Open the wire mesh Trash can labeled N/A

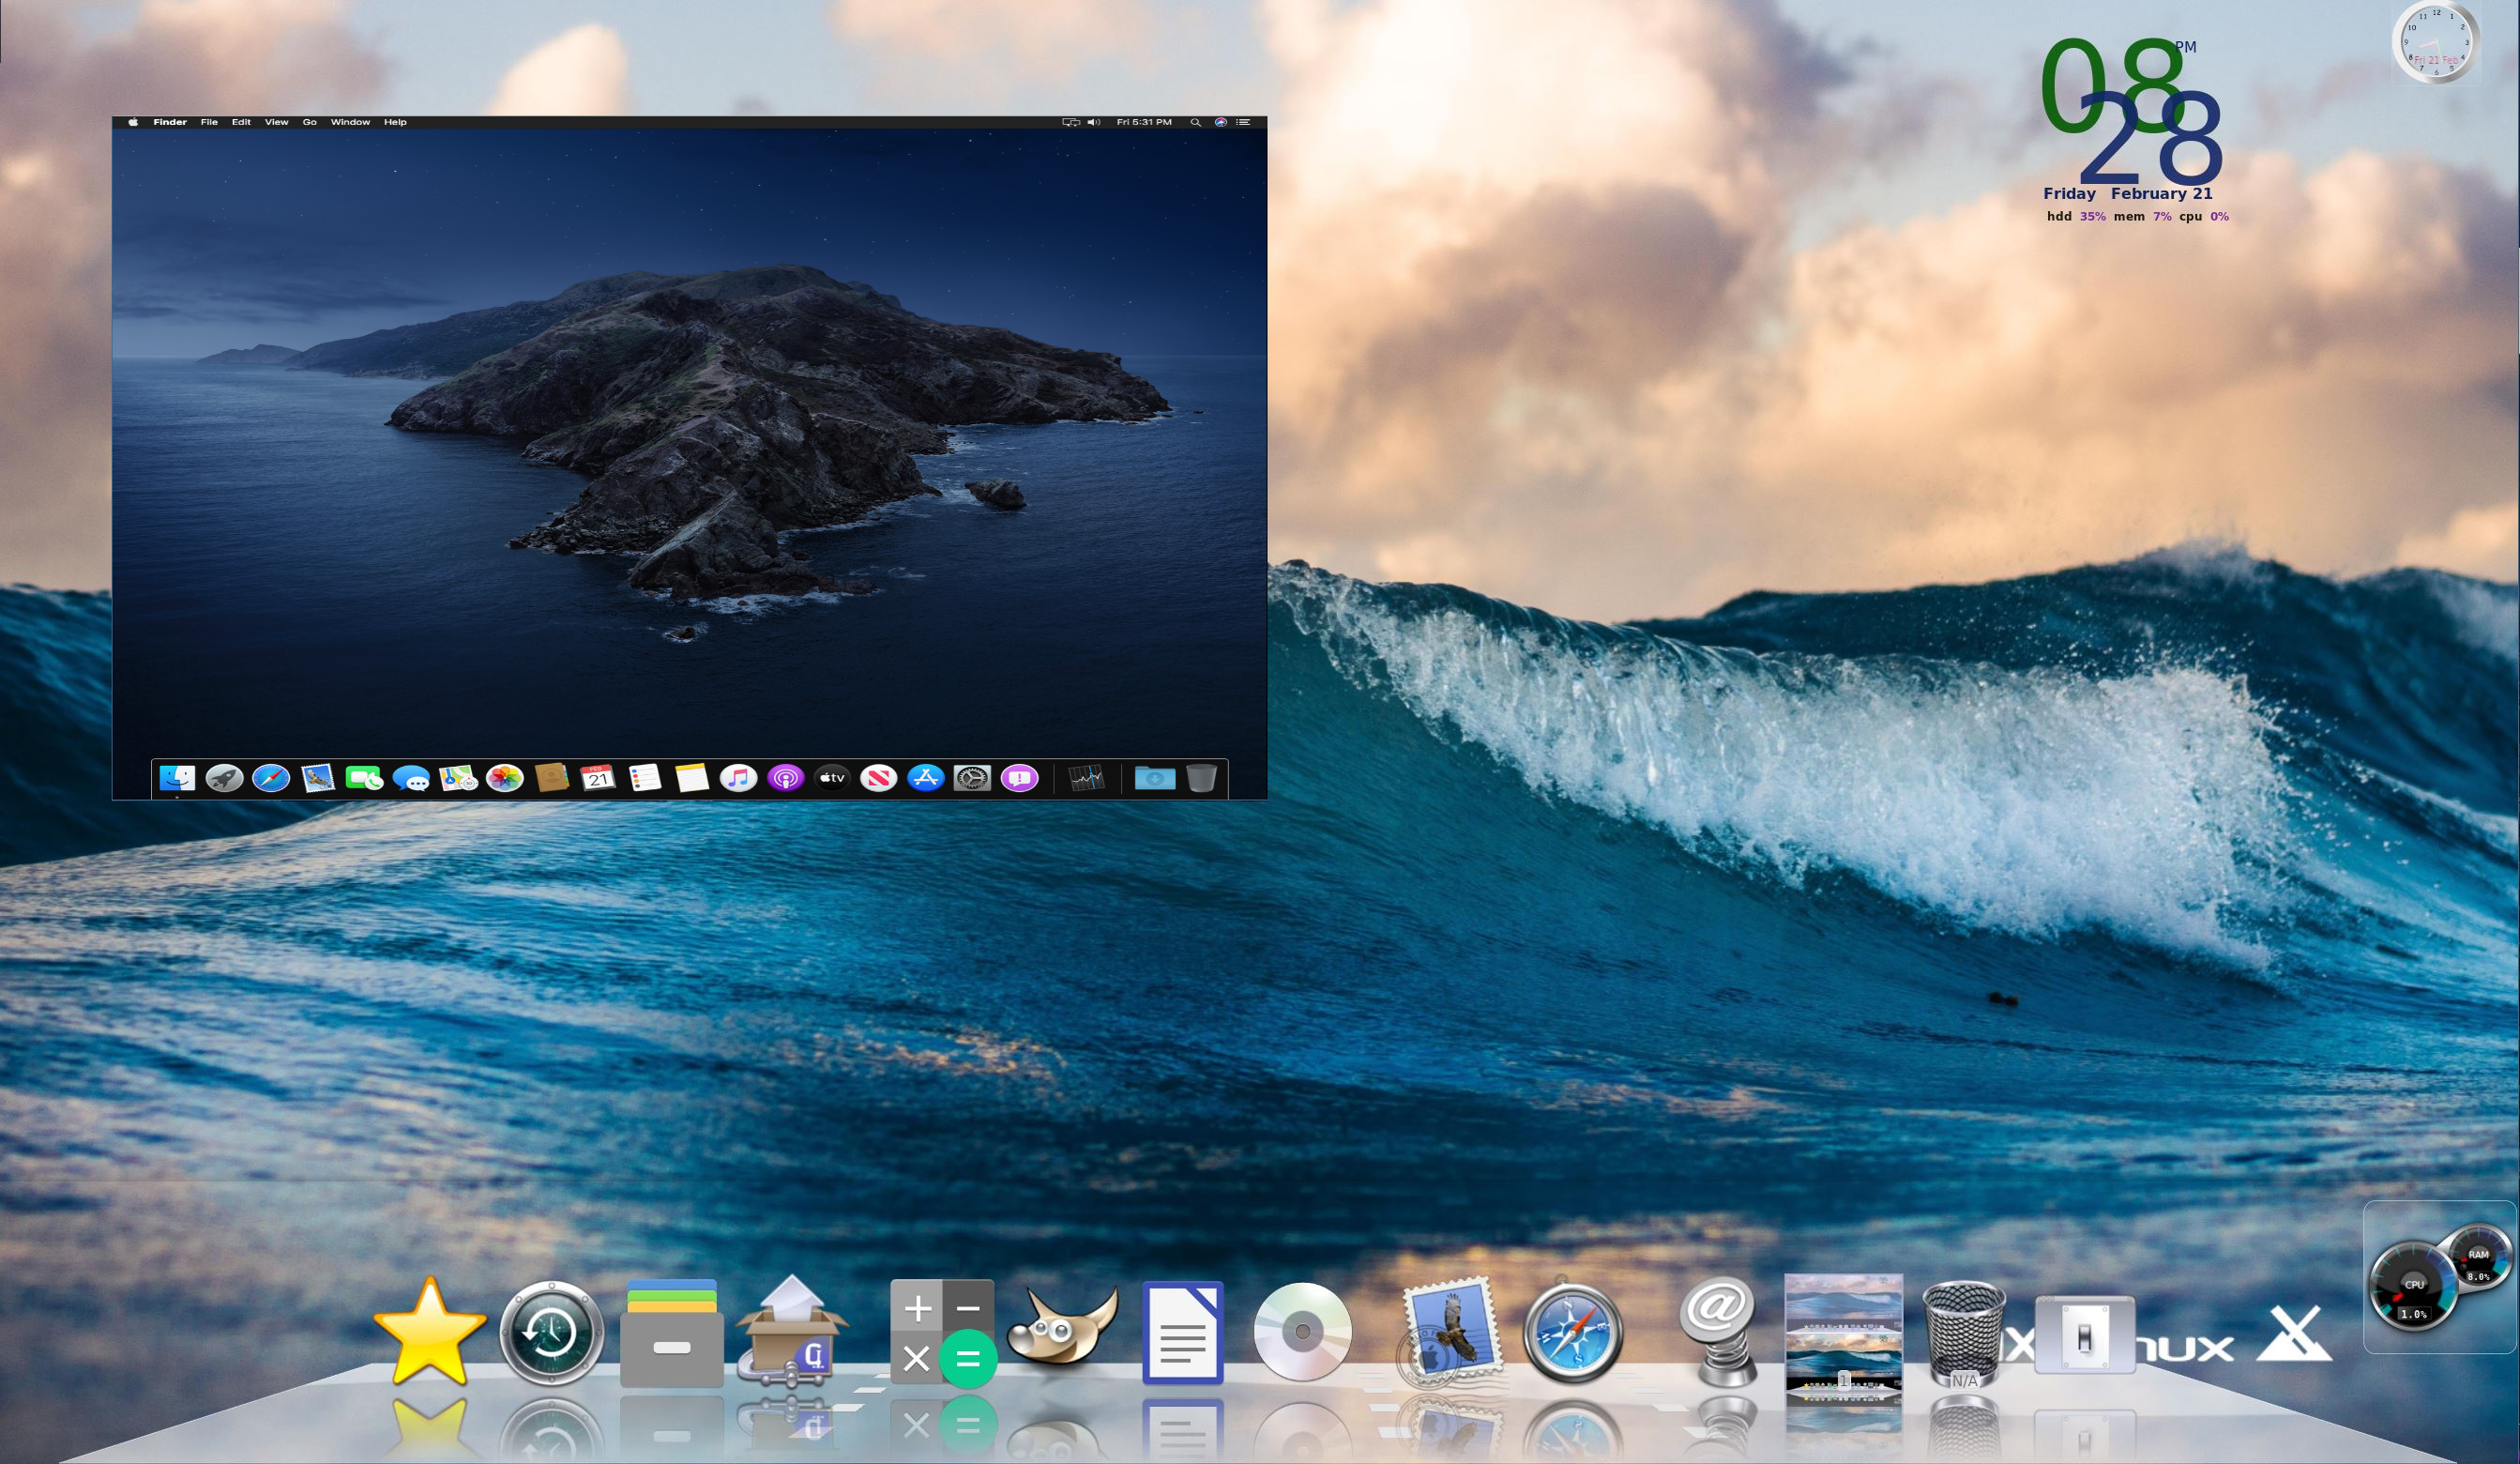[1964, 1334]
